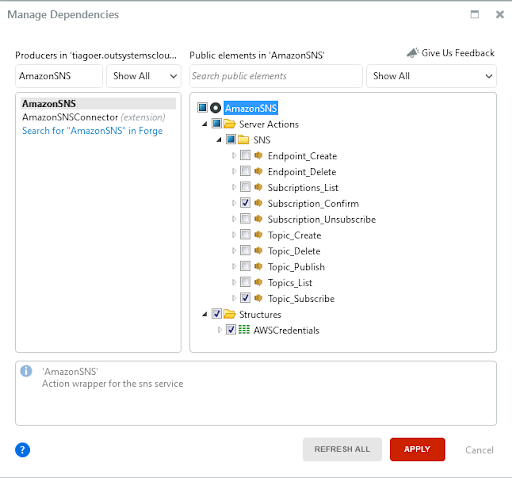Click the Subcriptions_List action icon
Viewport: 512px width, 478px height.
[258, 187]
